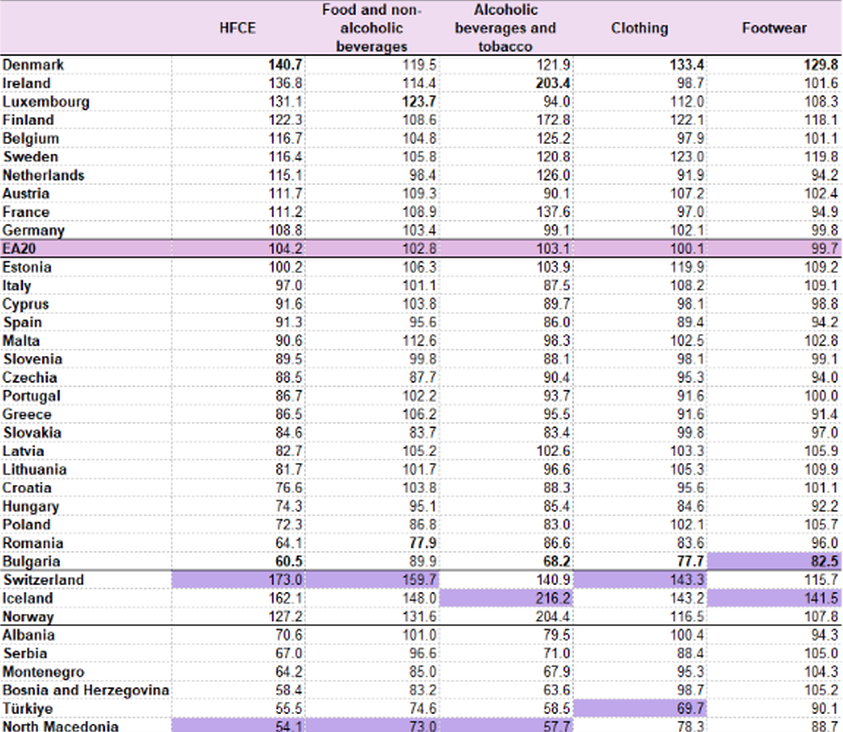Select the Footwear column header
This screenshot has height=732, width=843.
774,28
